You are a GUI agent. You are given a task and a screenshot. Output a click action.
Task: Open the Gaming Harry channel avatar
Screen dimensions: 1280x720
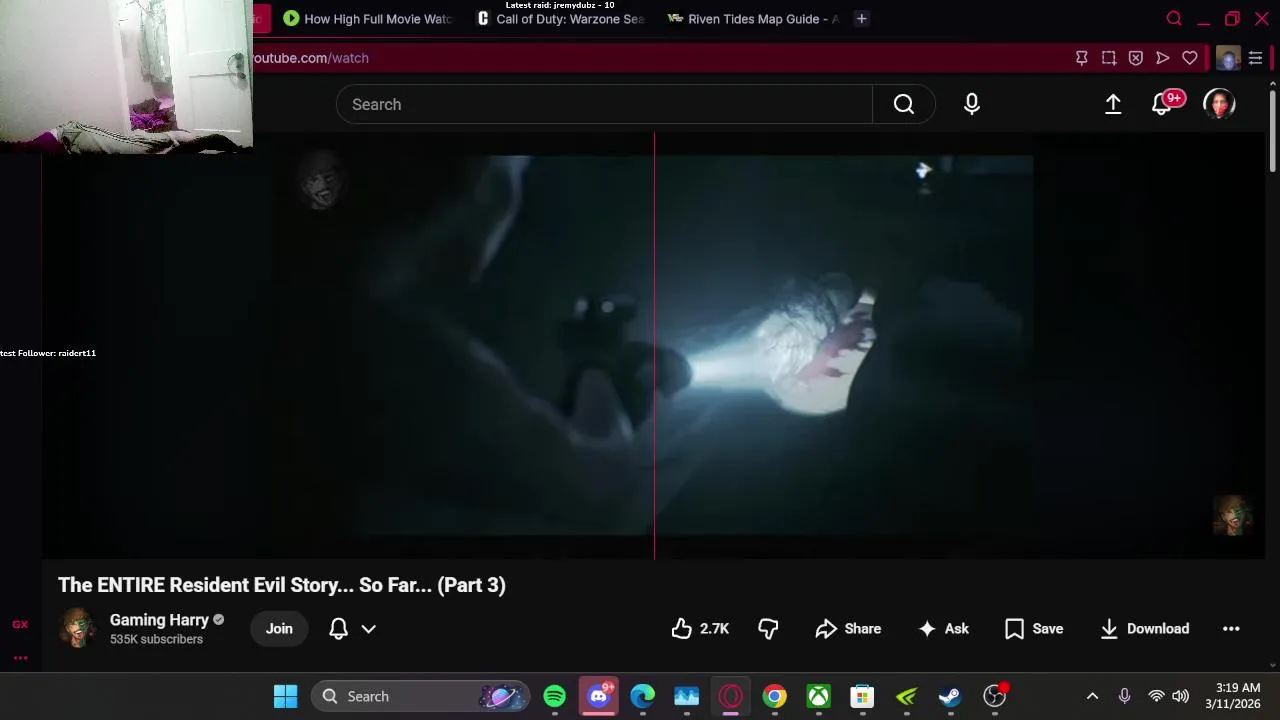point(78,628)
